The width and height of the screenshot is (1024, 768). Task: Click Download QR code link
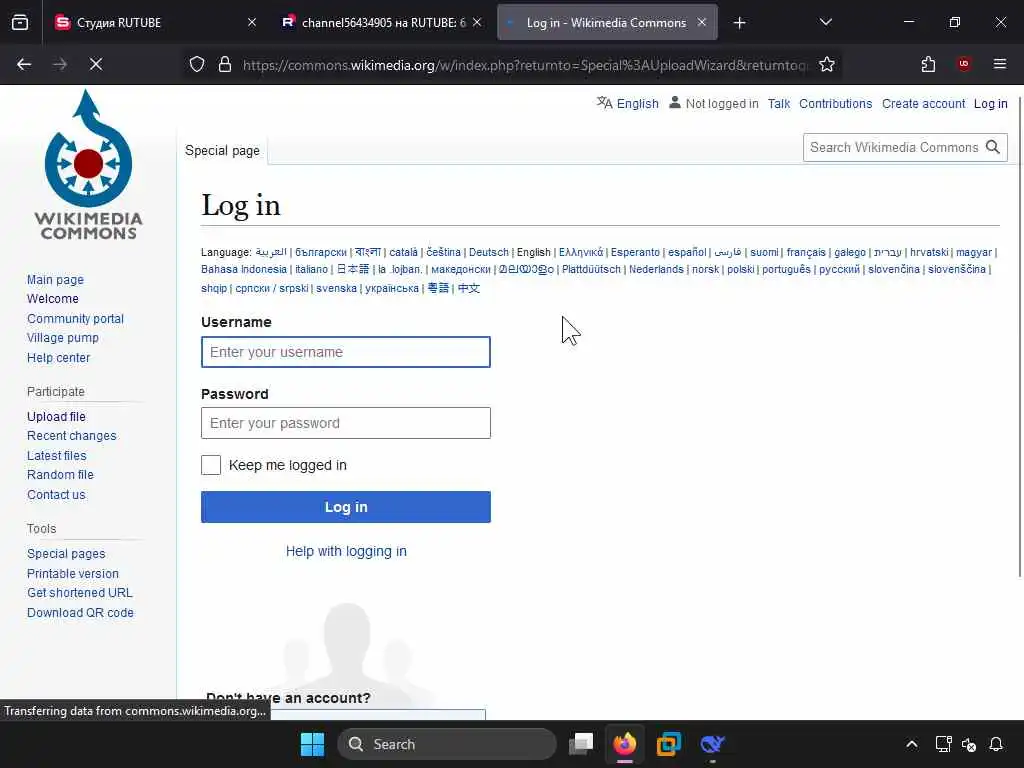pyautogui.click(x=80, y=613)
